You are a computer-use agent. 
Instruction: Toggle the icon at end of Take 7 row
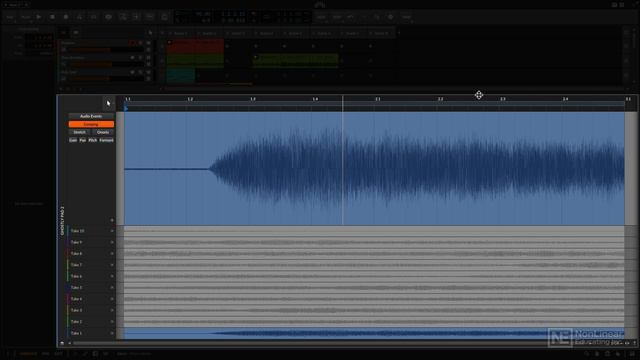(112, 265)
